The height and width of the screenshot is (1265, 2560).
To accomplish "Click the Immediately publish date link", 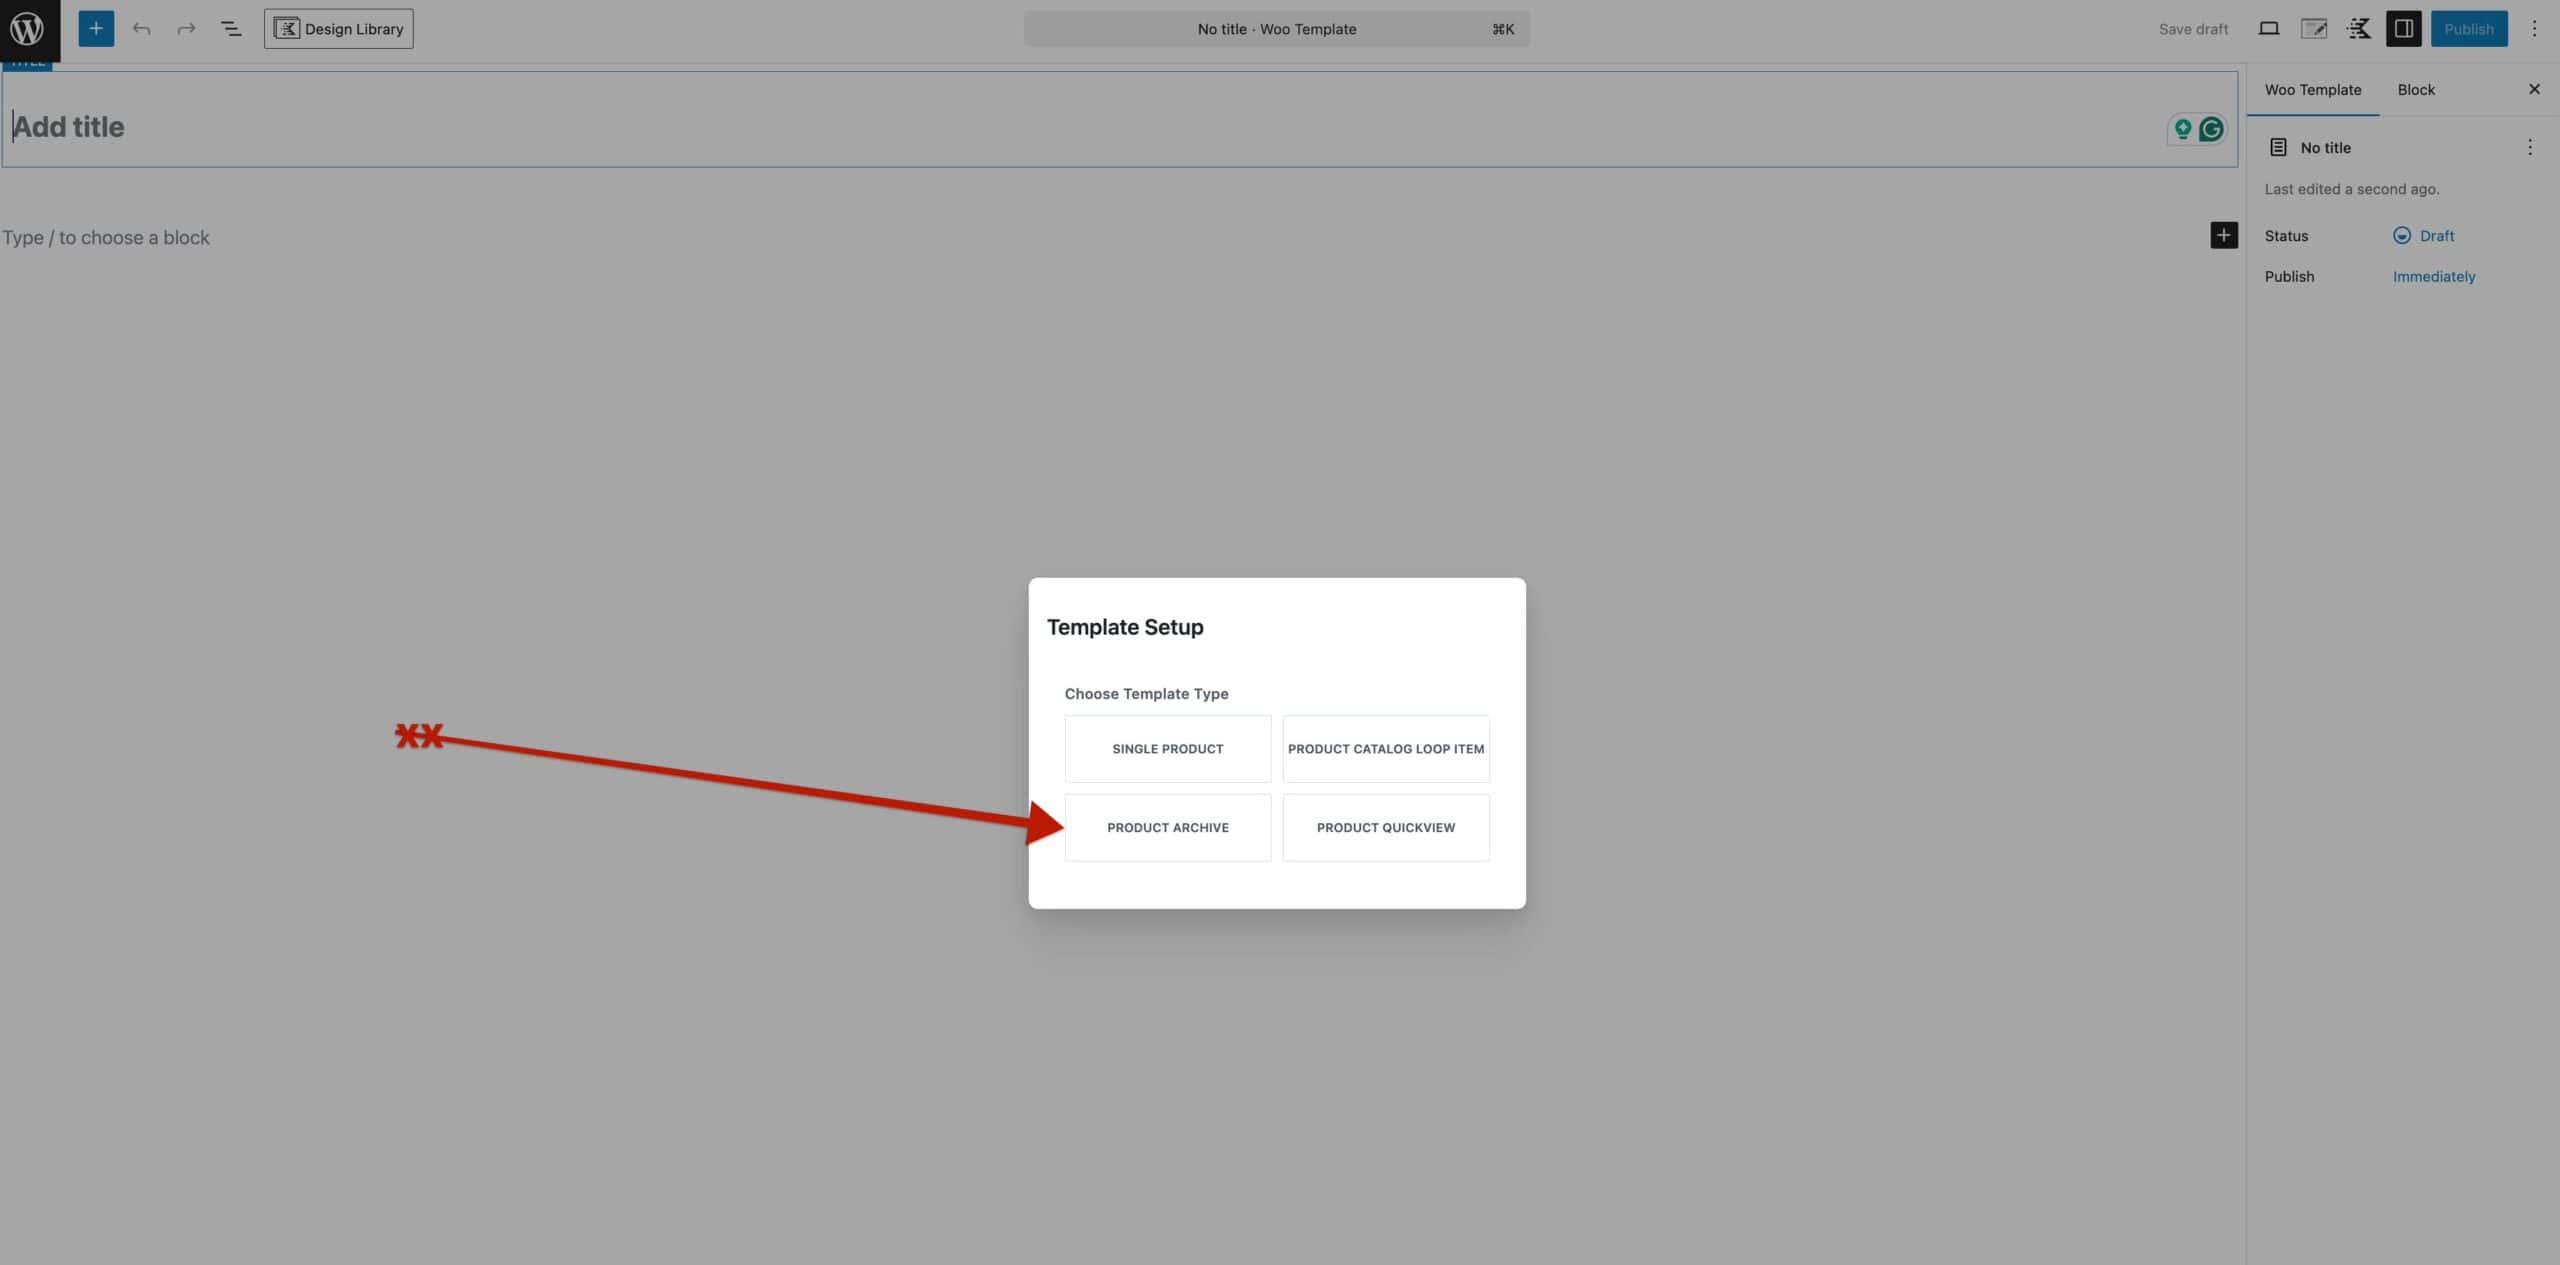I will [2433, 277].
